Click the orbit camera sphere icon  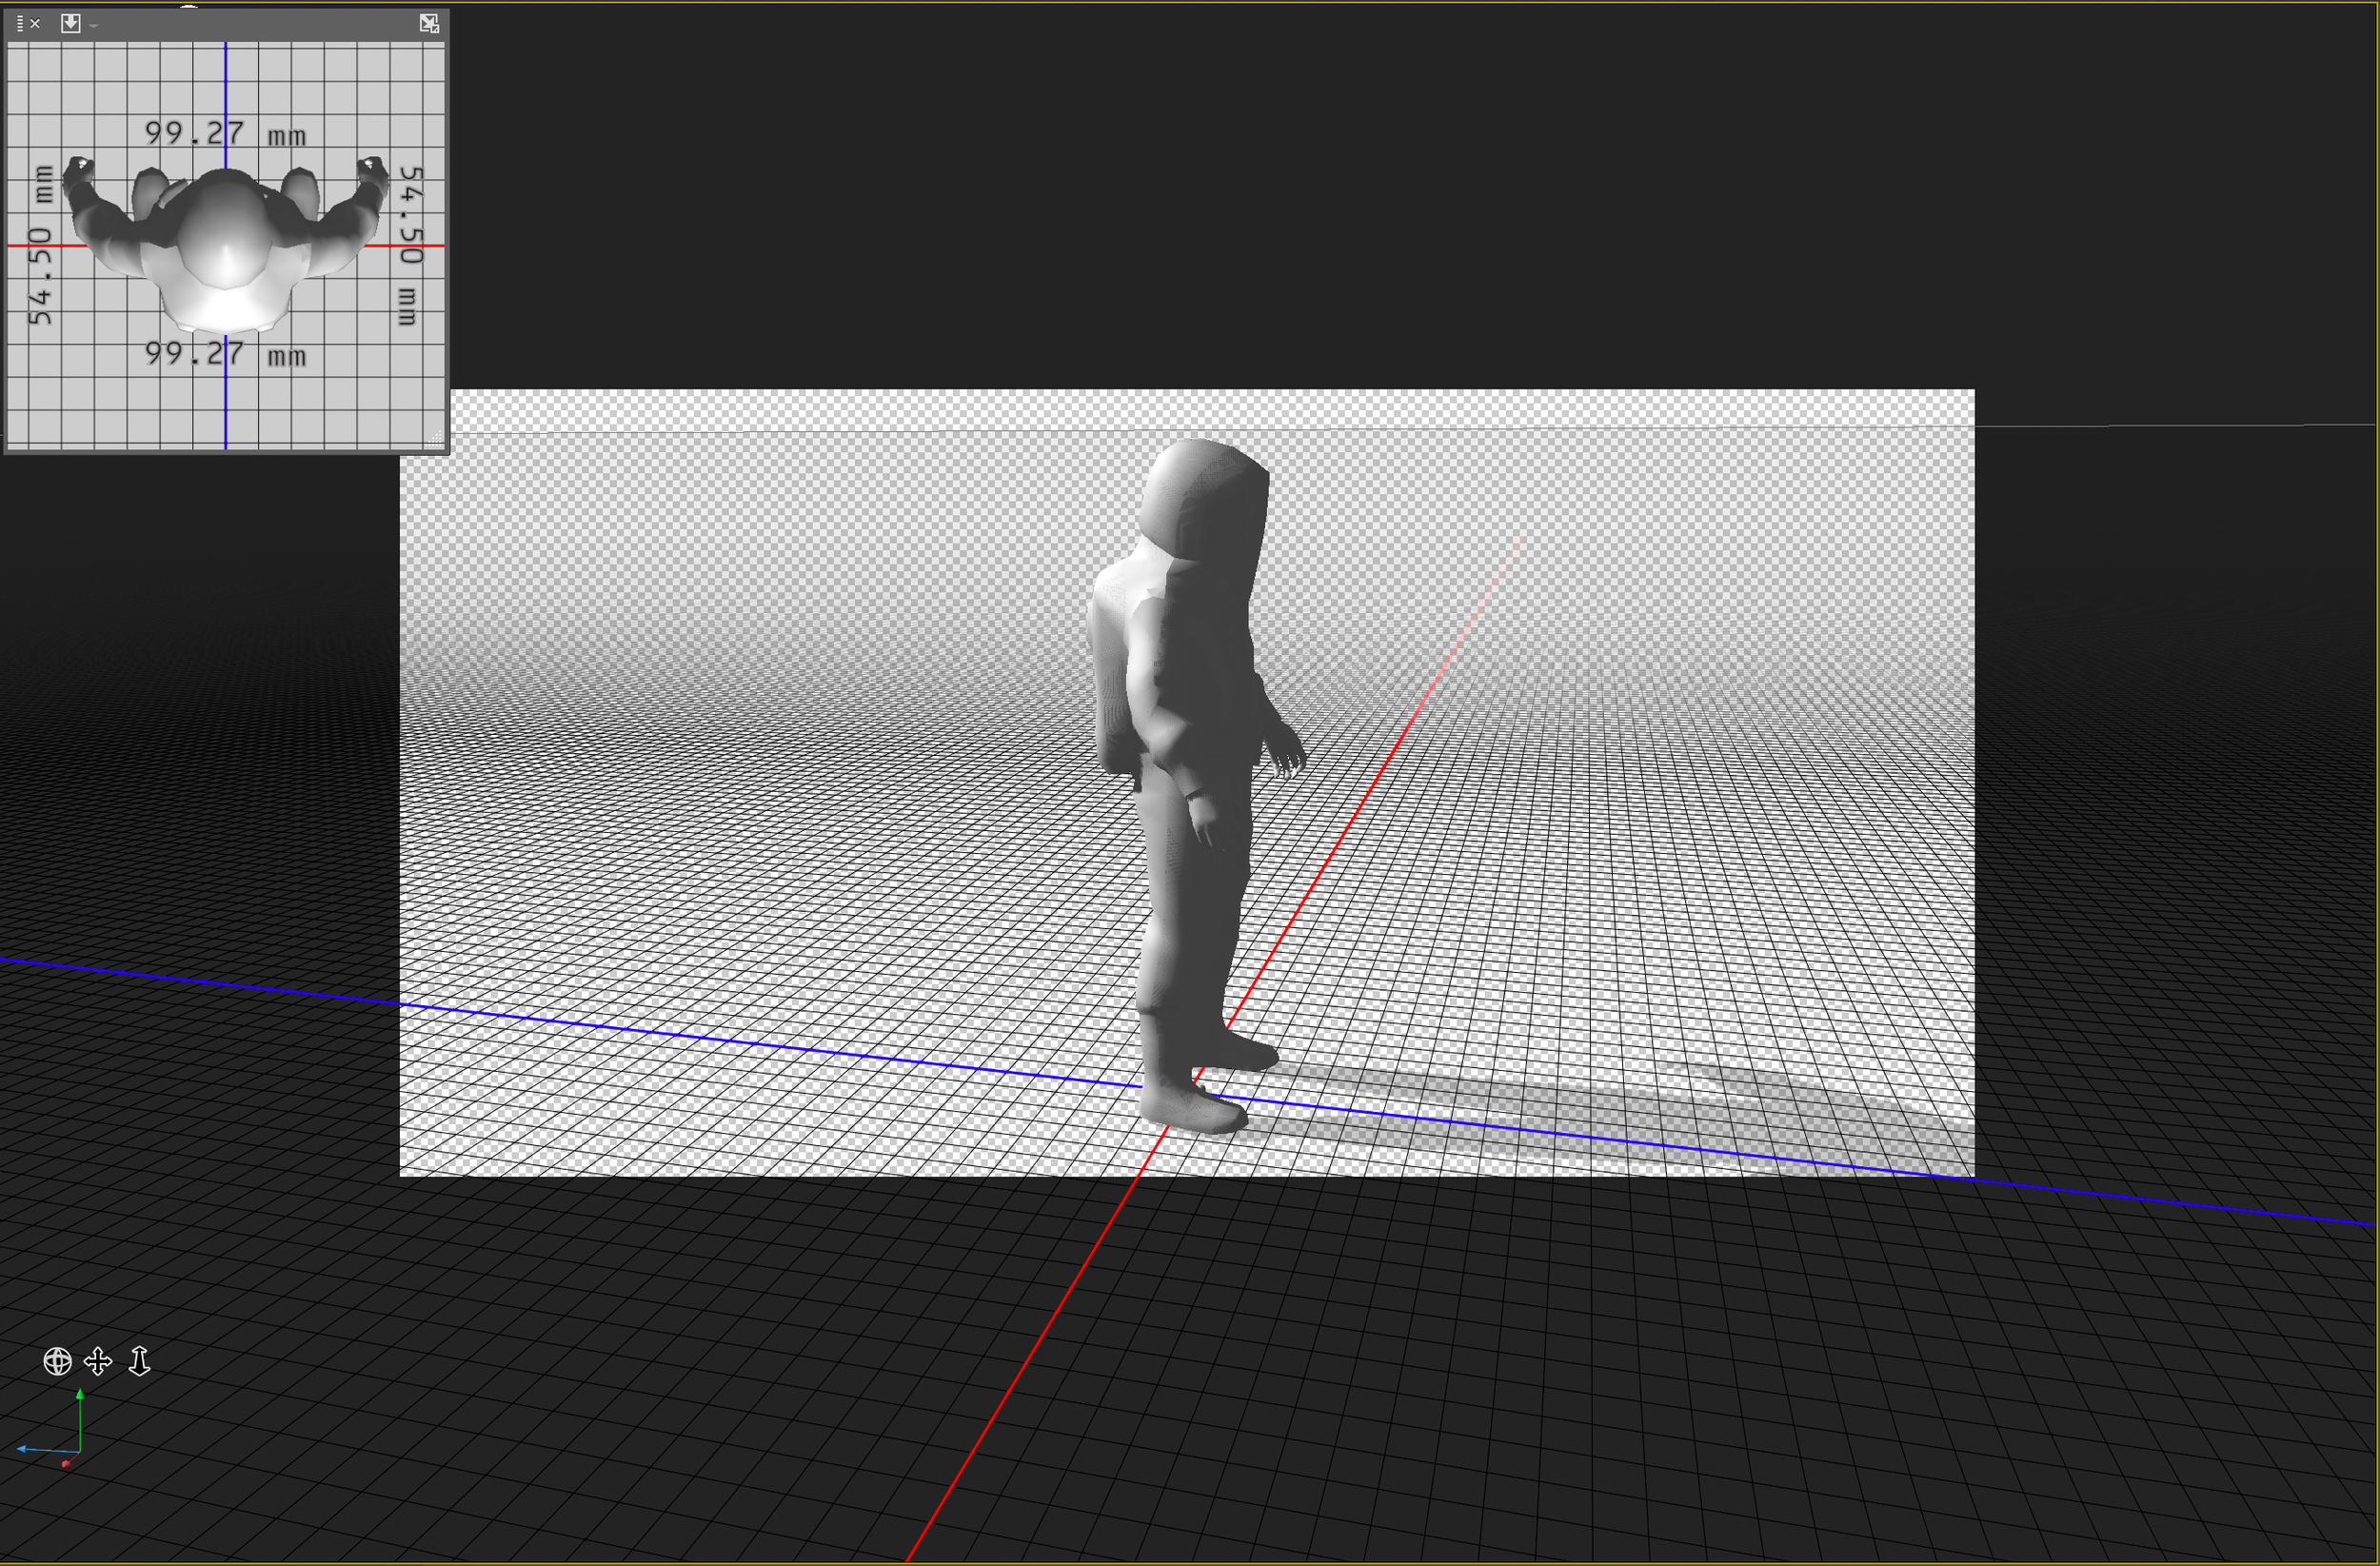[57, 1361]
